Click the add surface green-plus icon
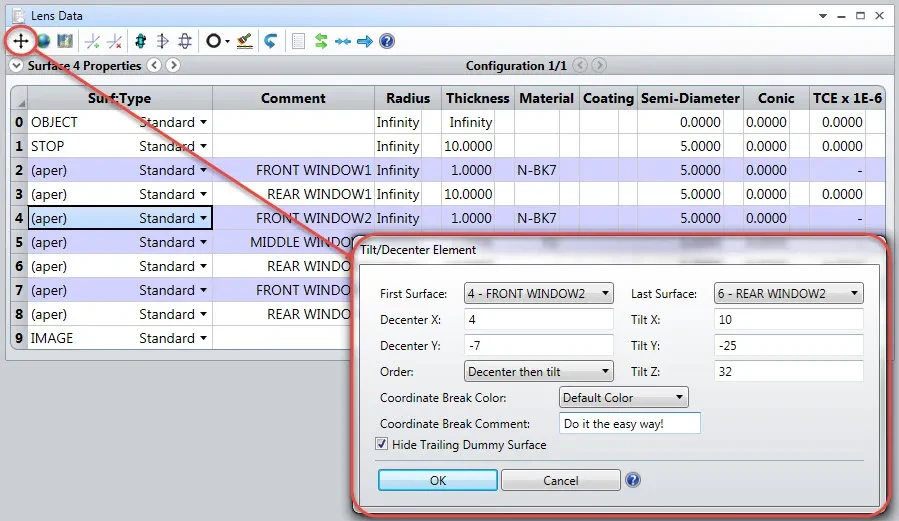This screenshot has width=899, height=521. (x=92, y=41)
